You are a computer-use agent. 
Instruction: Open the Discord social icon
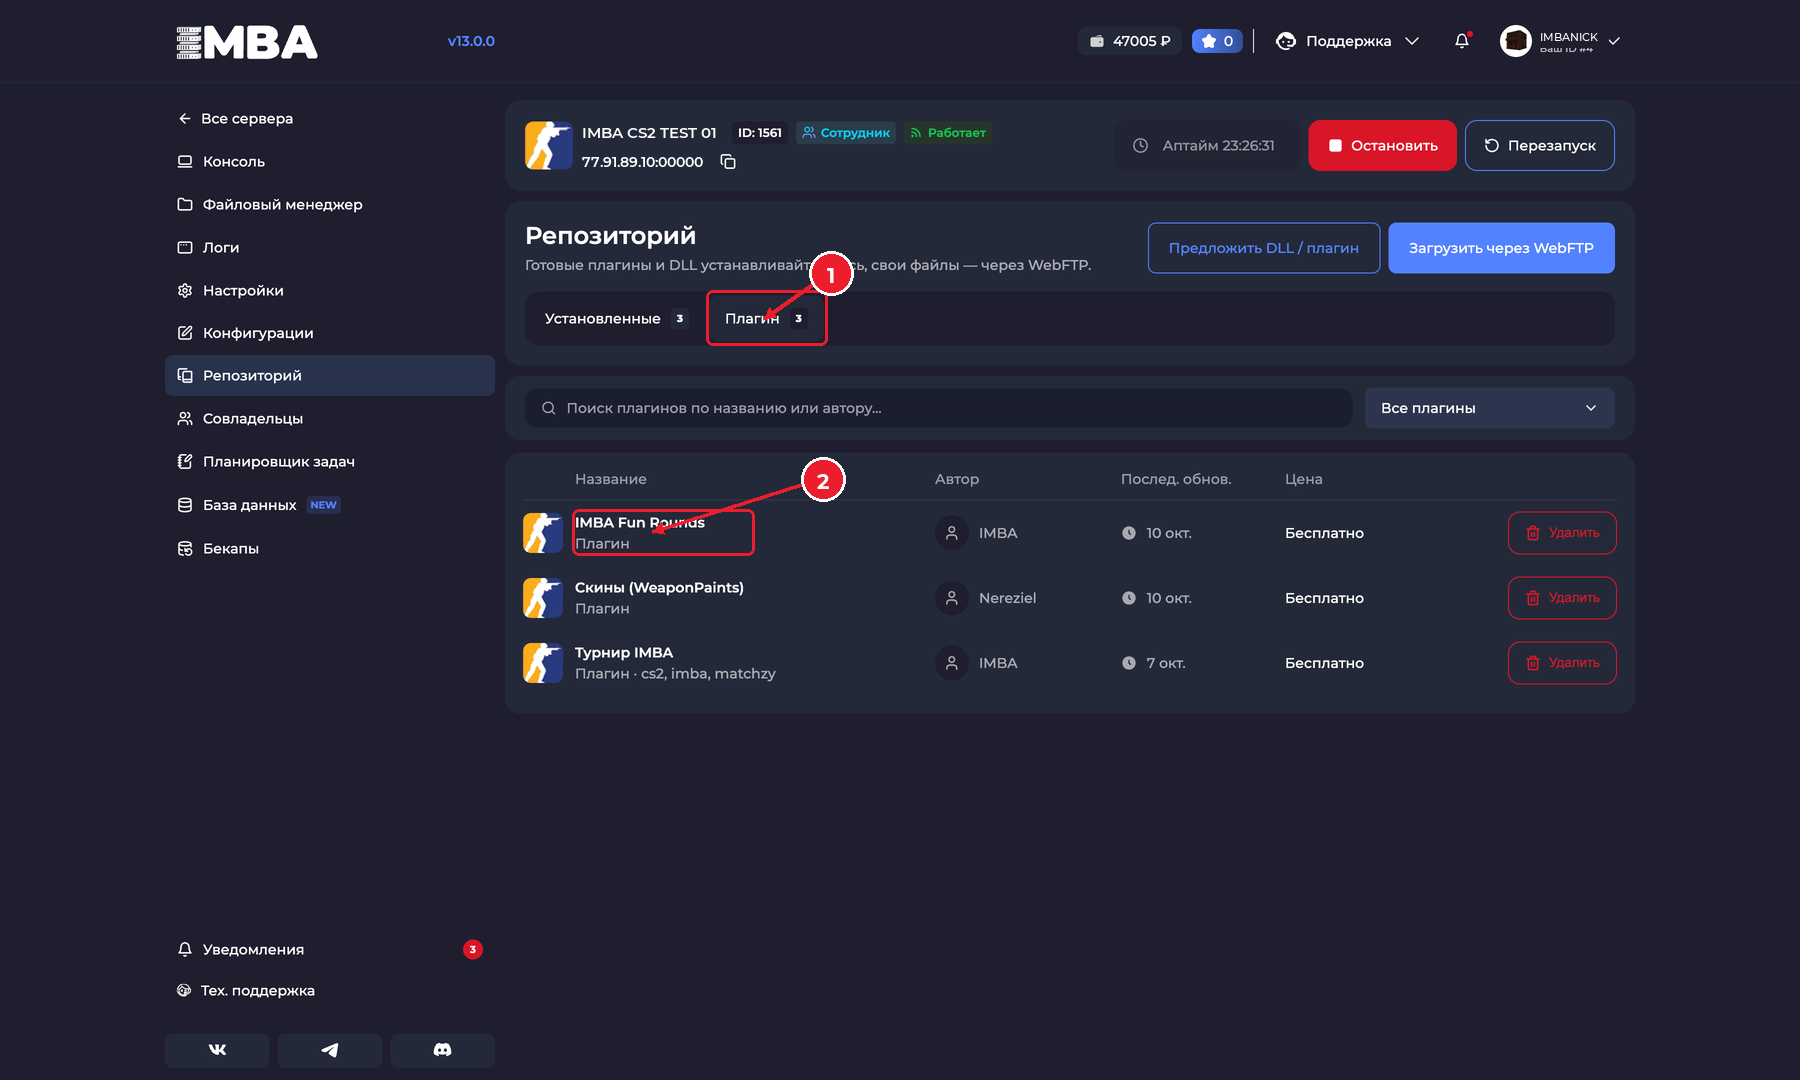tap(442, 1050)
